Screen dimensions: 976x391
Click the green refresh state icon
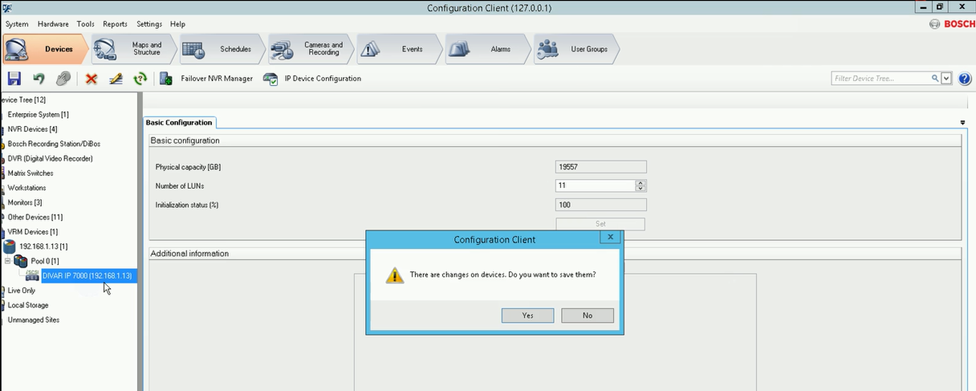pyautogui.click(x=140, y=78)
